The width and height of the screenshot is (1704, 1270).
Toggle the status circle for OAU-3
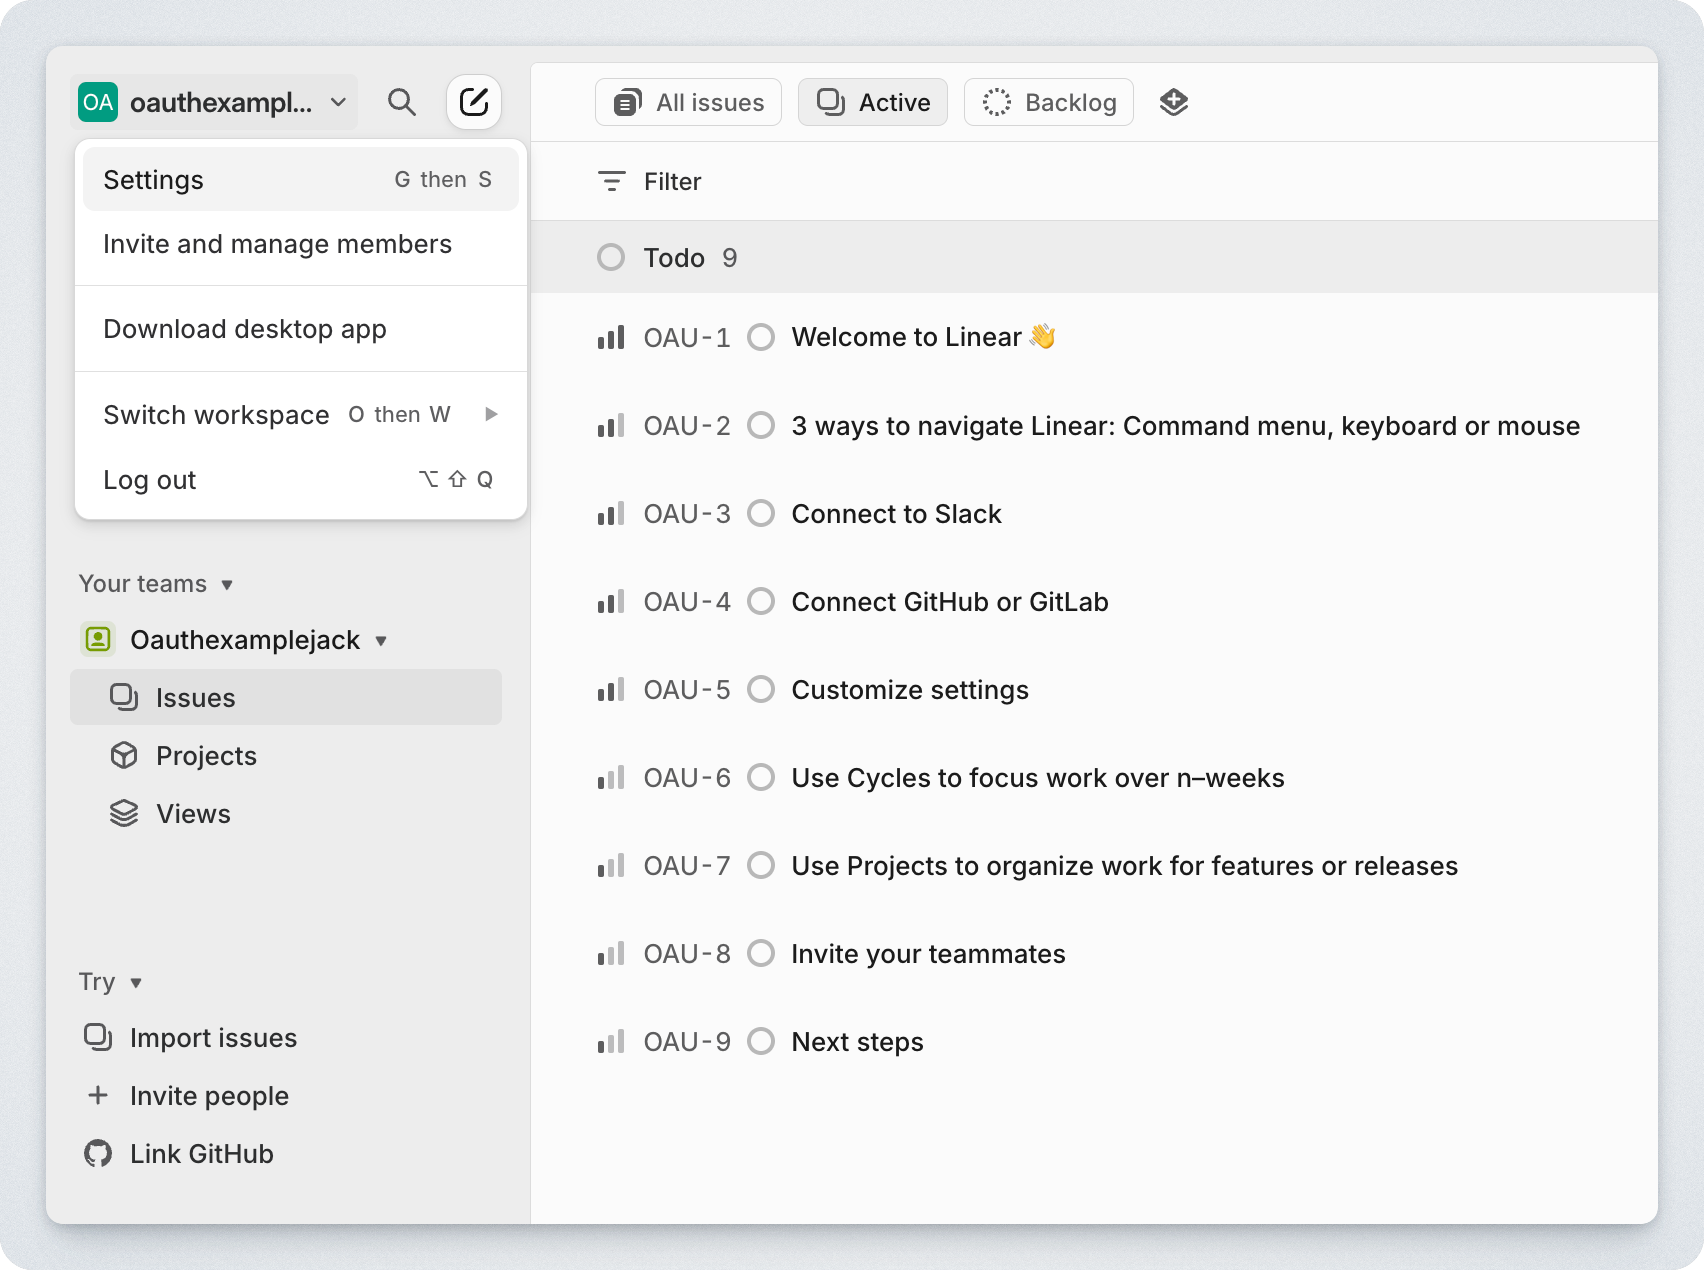click(761, 514)
